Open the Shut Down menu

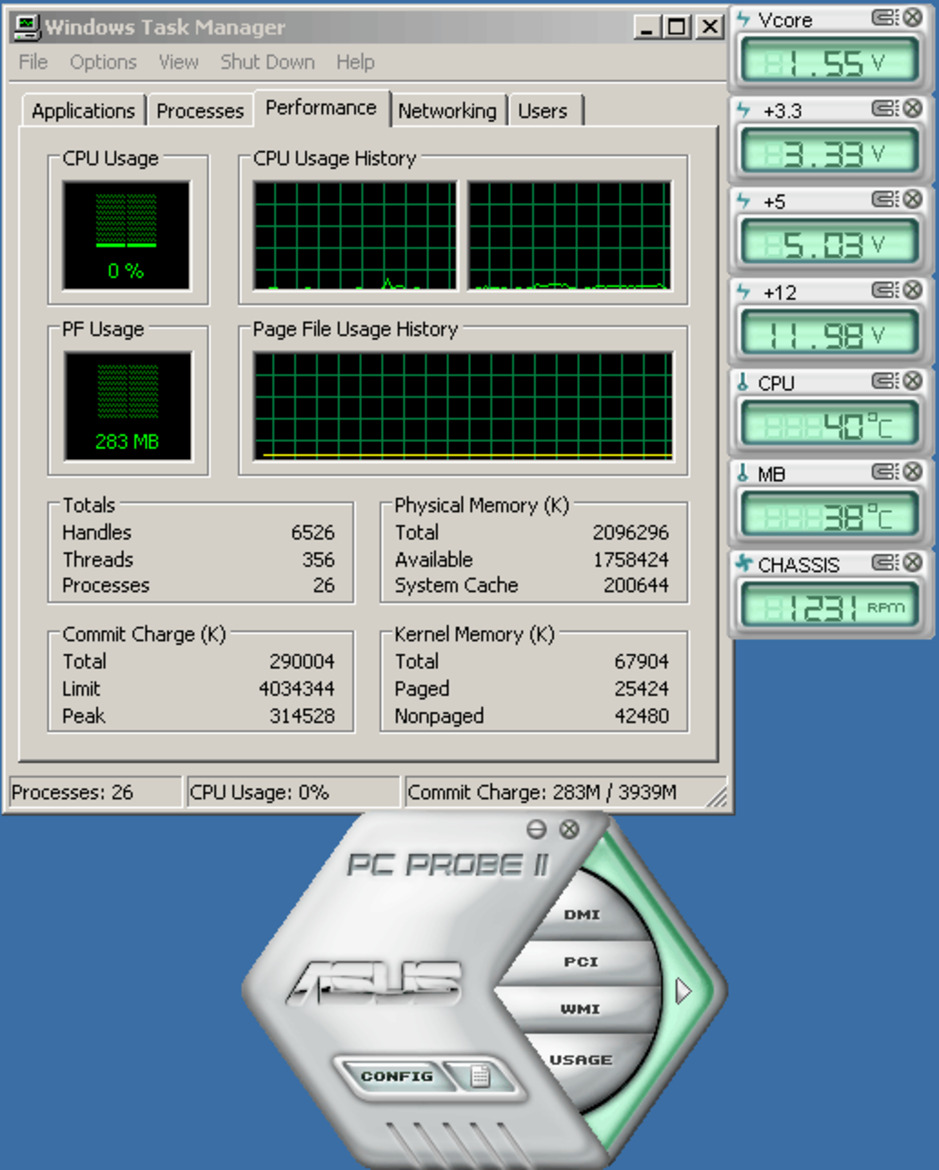267,62
